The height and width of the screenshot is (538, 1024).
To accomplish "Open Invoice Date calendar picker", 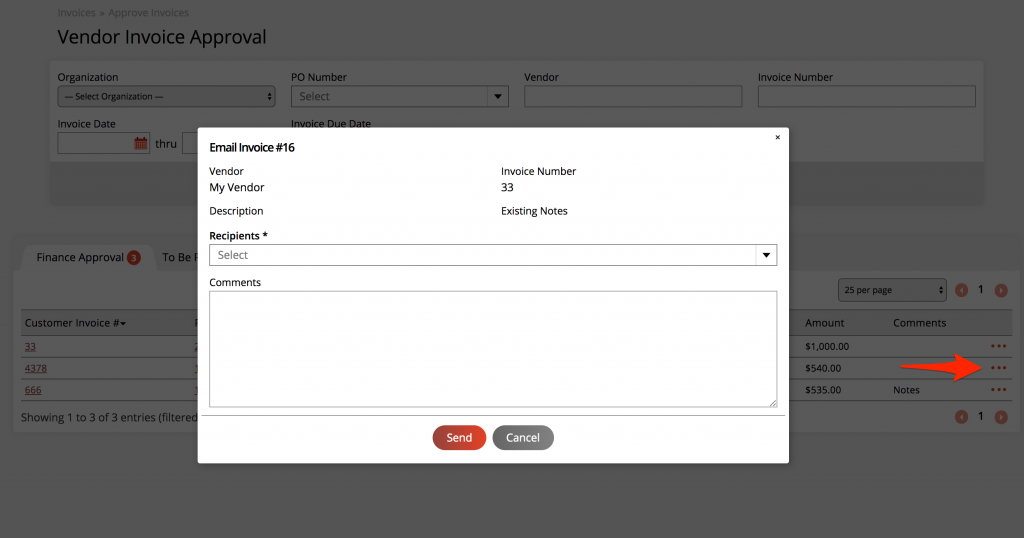I will pos(140,143).
